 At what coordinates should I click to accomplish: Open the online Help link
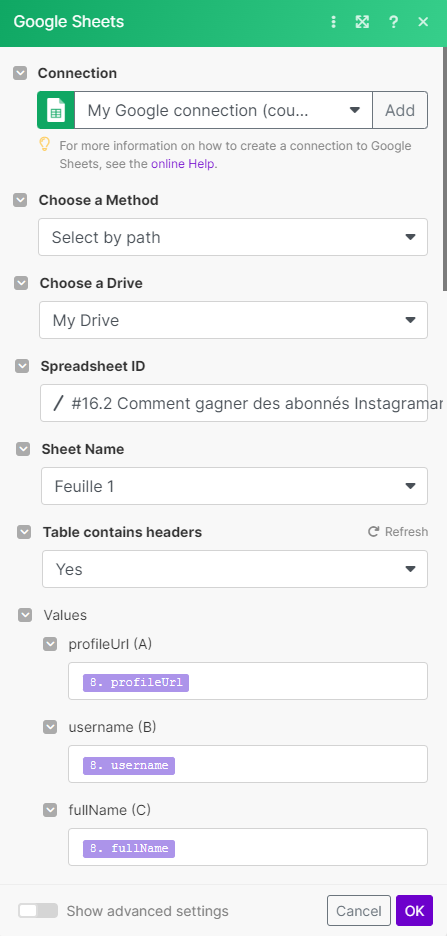click(184, 164)
